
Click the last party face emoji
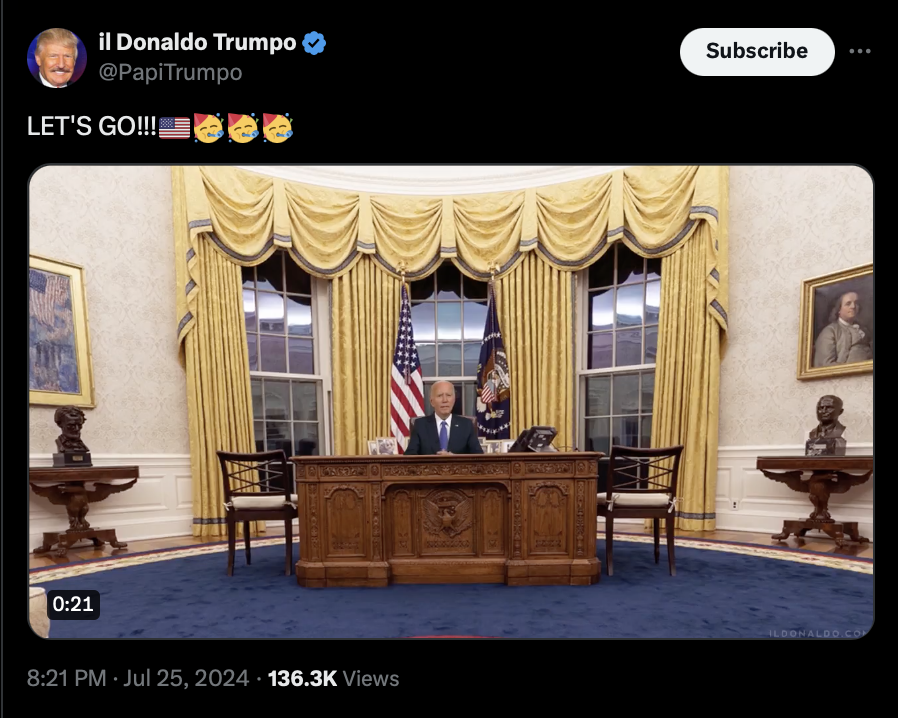(278, 128)
